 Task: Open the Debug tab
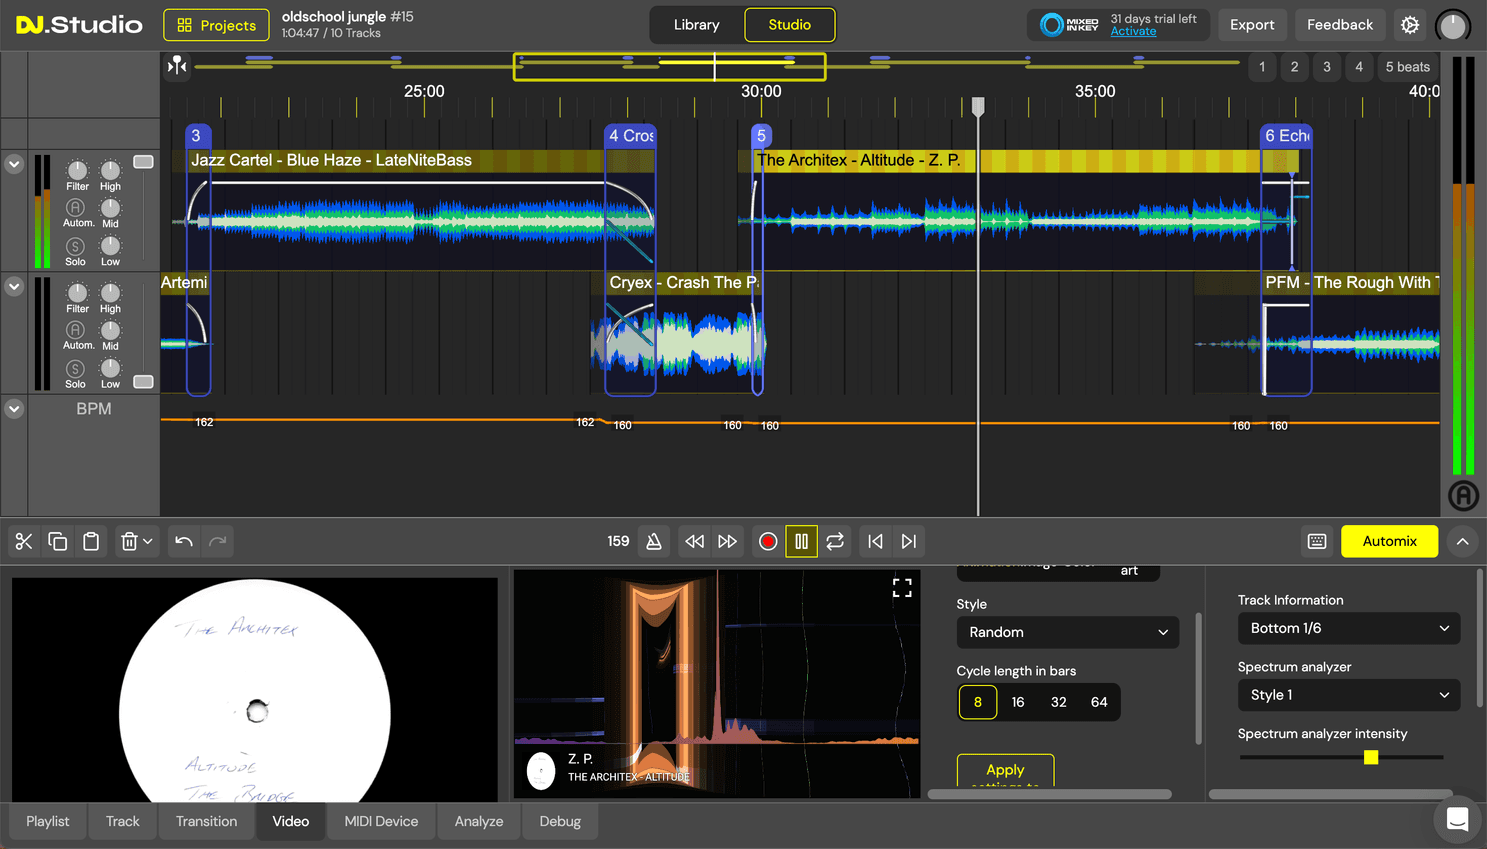pos(560,821)
